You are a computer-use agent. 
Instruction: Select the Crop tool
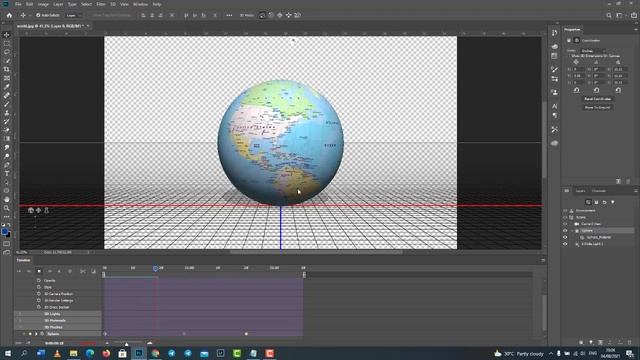click(x=7, y=69)
